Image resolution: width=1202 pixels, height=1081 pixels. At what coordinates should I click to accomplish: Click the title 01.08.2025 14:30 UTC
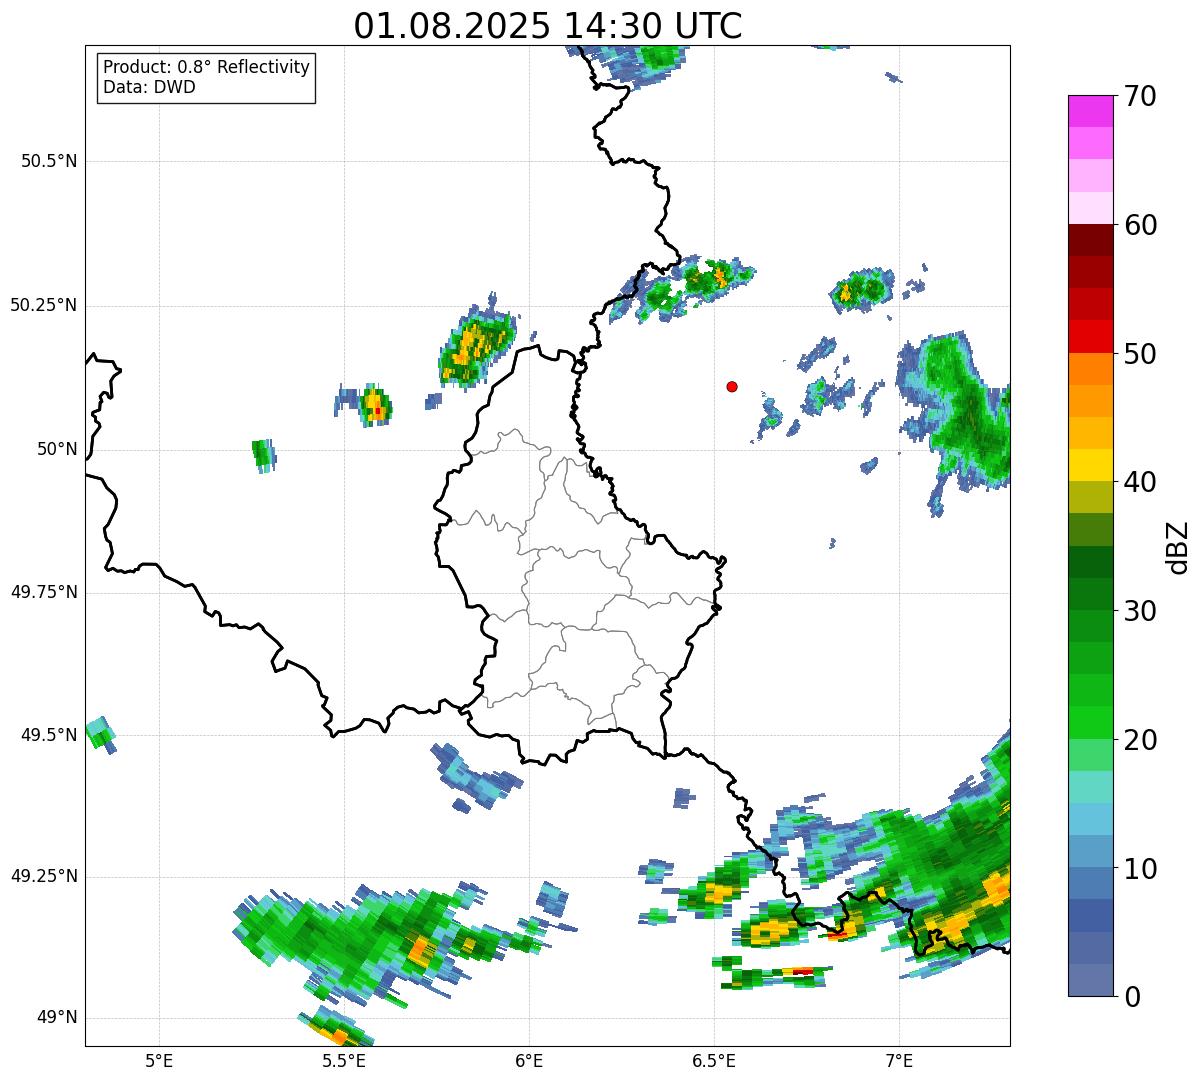(548, 25)
